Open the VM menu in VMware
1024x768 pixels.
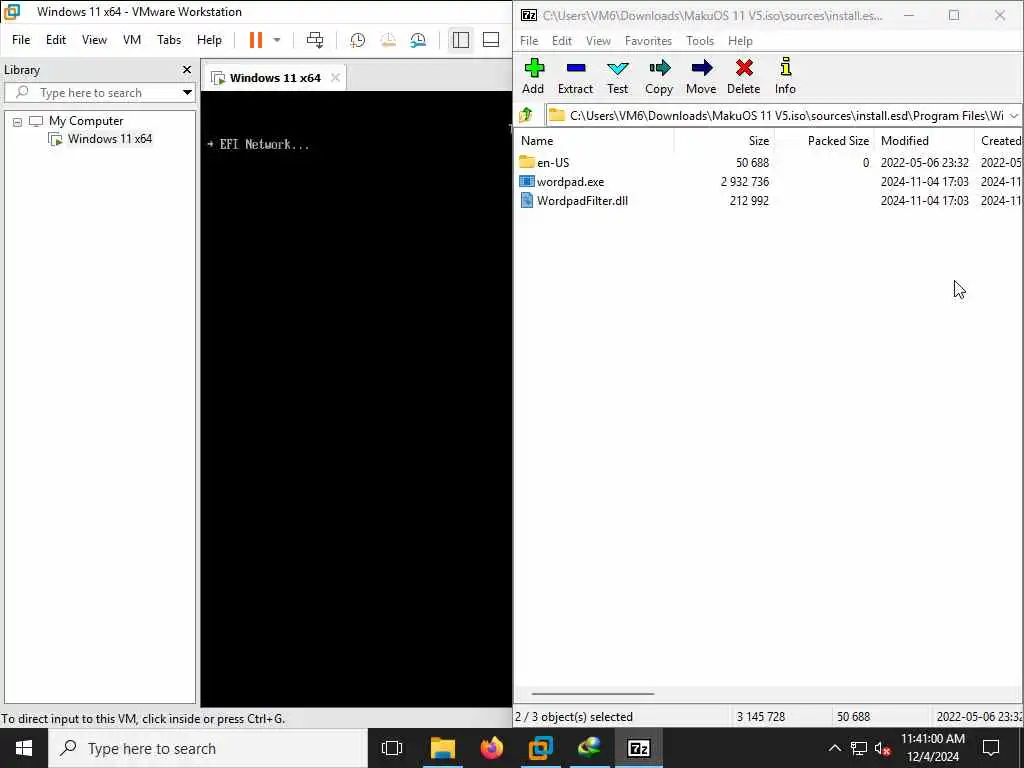[x=132, y=40]
